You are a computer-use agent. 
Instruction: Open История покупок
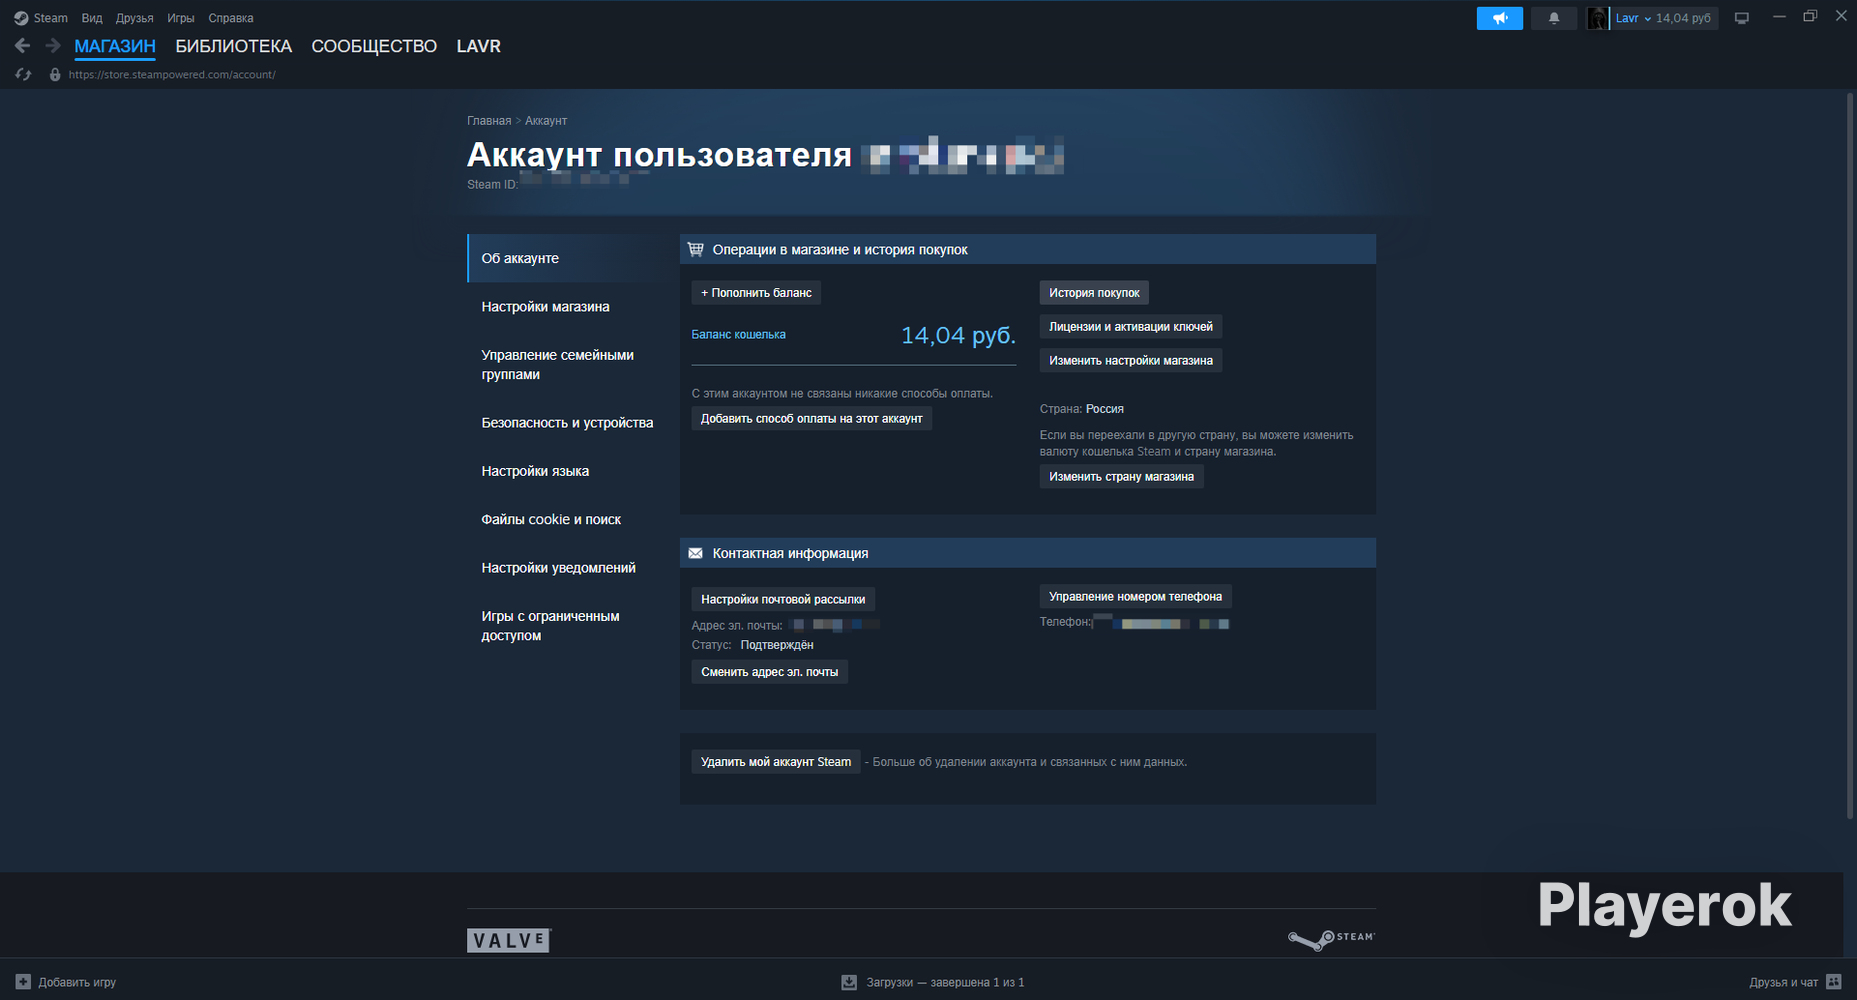pos(1094,292)
